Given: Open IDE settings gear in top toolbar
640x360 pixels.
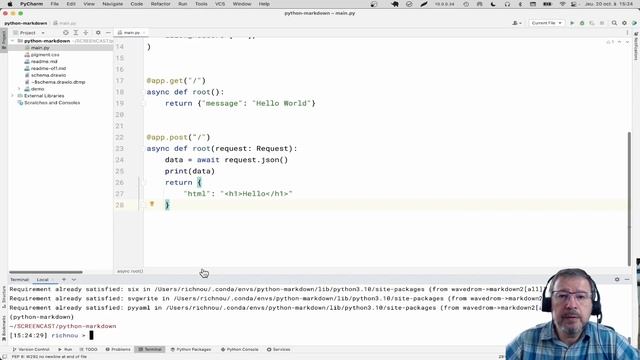Looking at the screenshot, I should tap(624, 23).
